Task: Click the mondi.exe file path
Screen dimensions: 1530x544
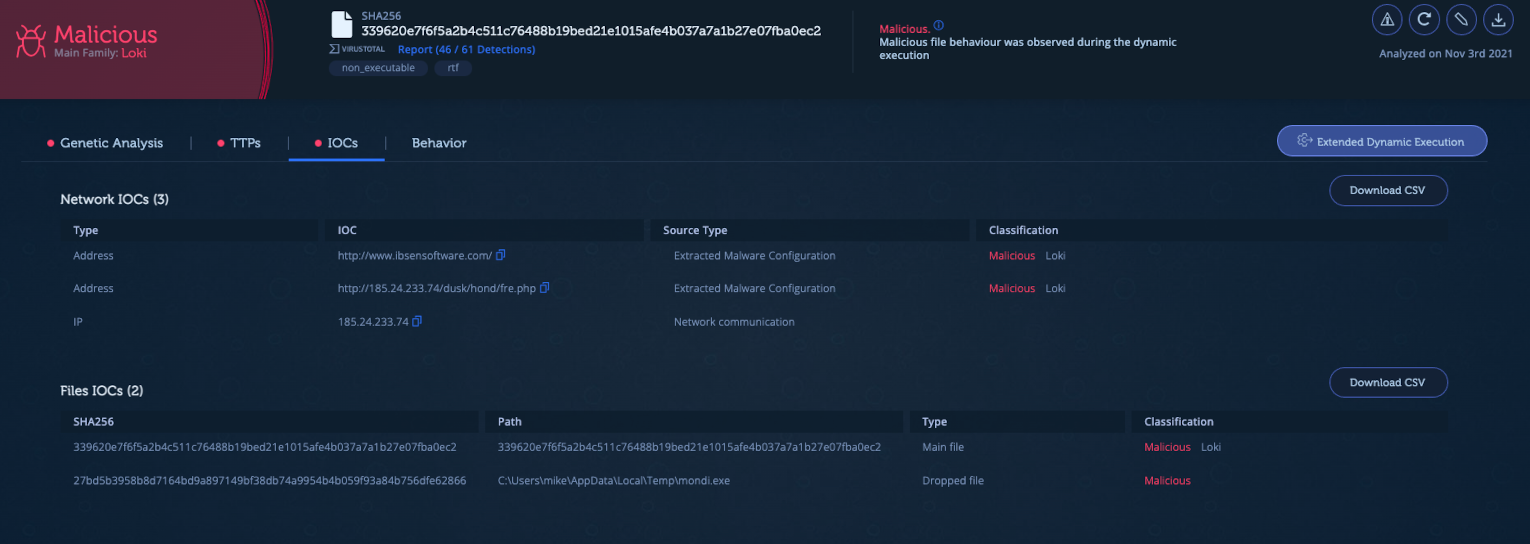Action: pyautogui.click(x=614, y=480)
